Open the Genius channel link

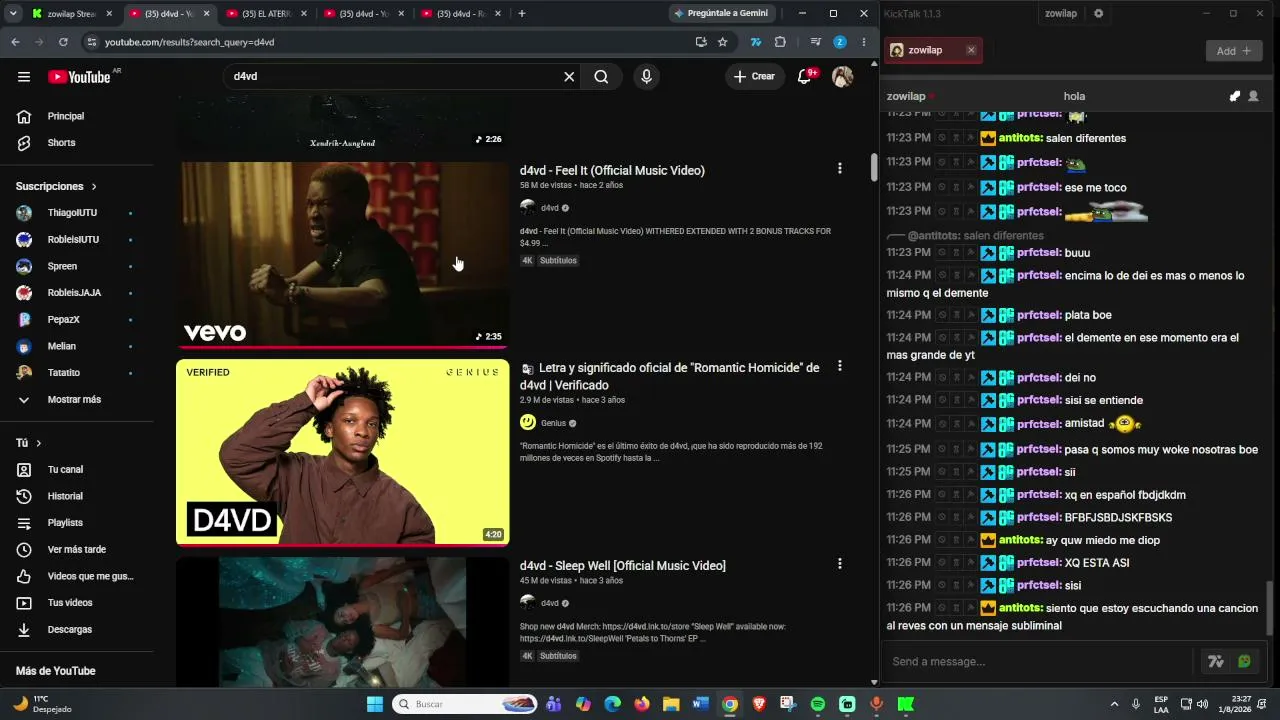(x=553, y=423)
